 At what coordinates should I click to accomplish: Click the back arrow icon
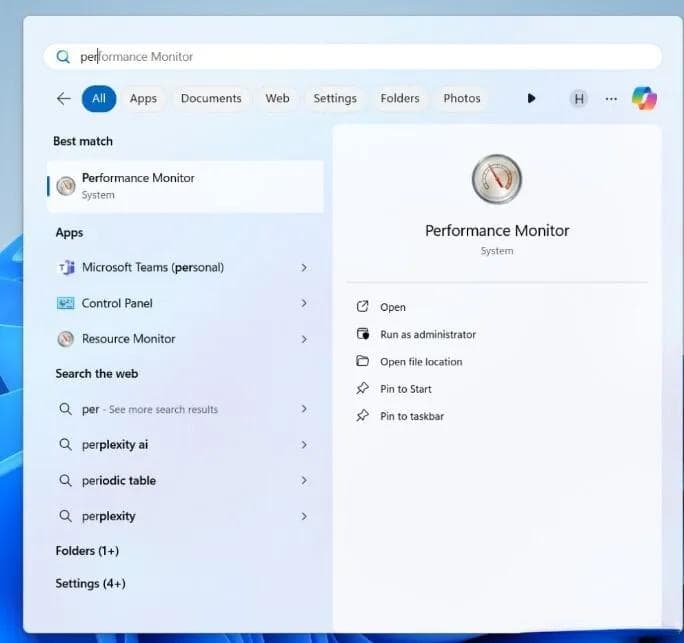pyautogui.click(x=64, y=99)
